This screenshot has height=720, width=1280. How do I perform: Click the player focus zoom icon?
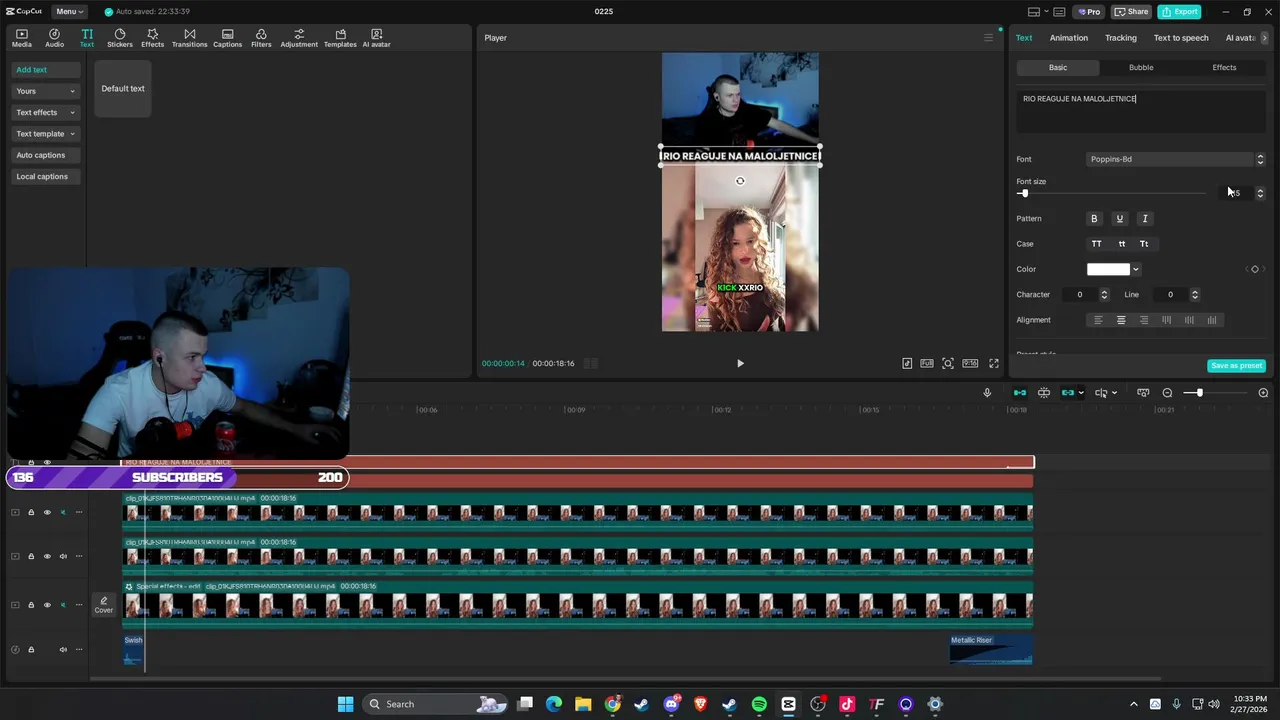click(948, 363)
